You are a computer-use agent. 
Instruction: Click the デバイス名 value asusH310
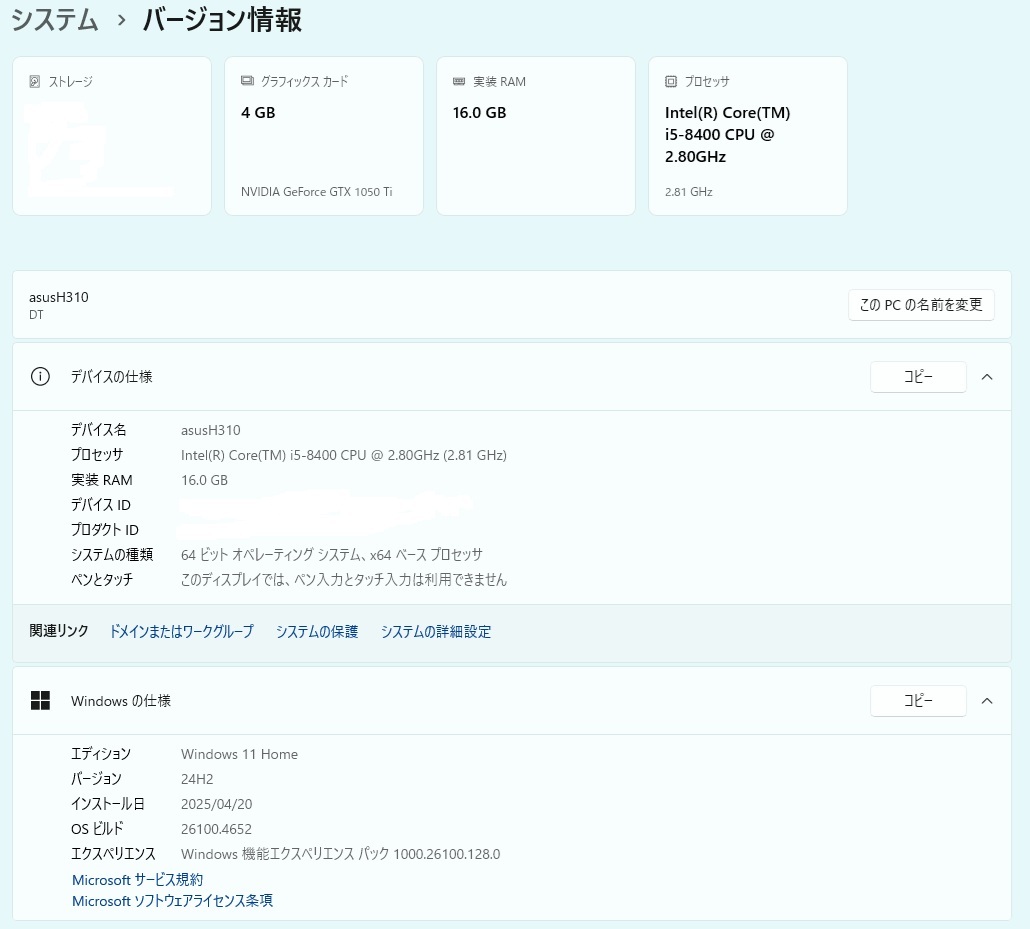pyautogui.click(x=211, y=430)
